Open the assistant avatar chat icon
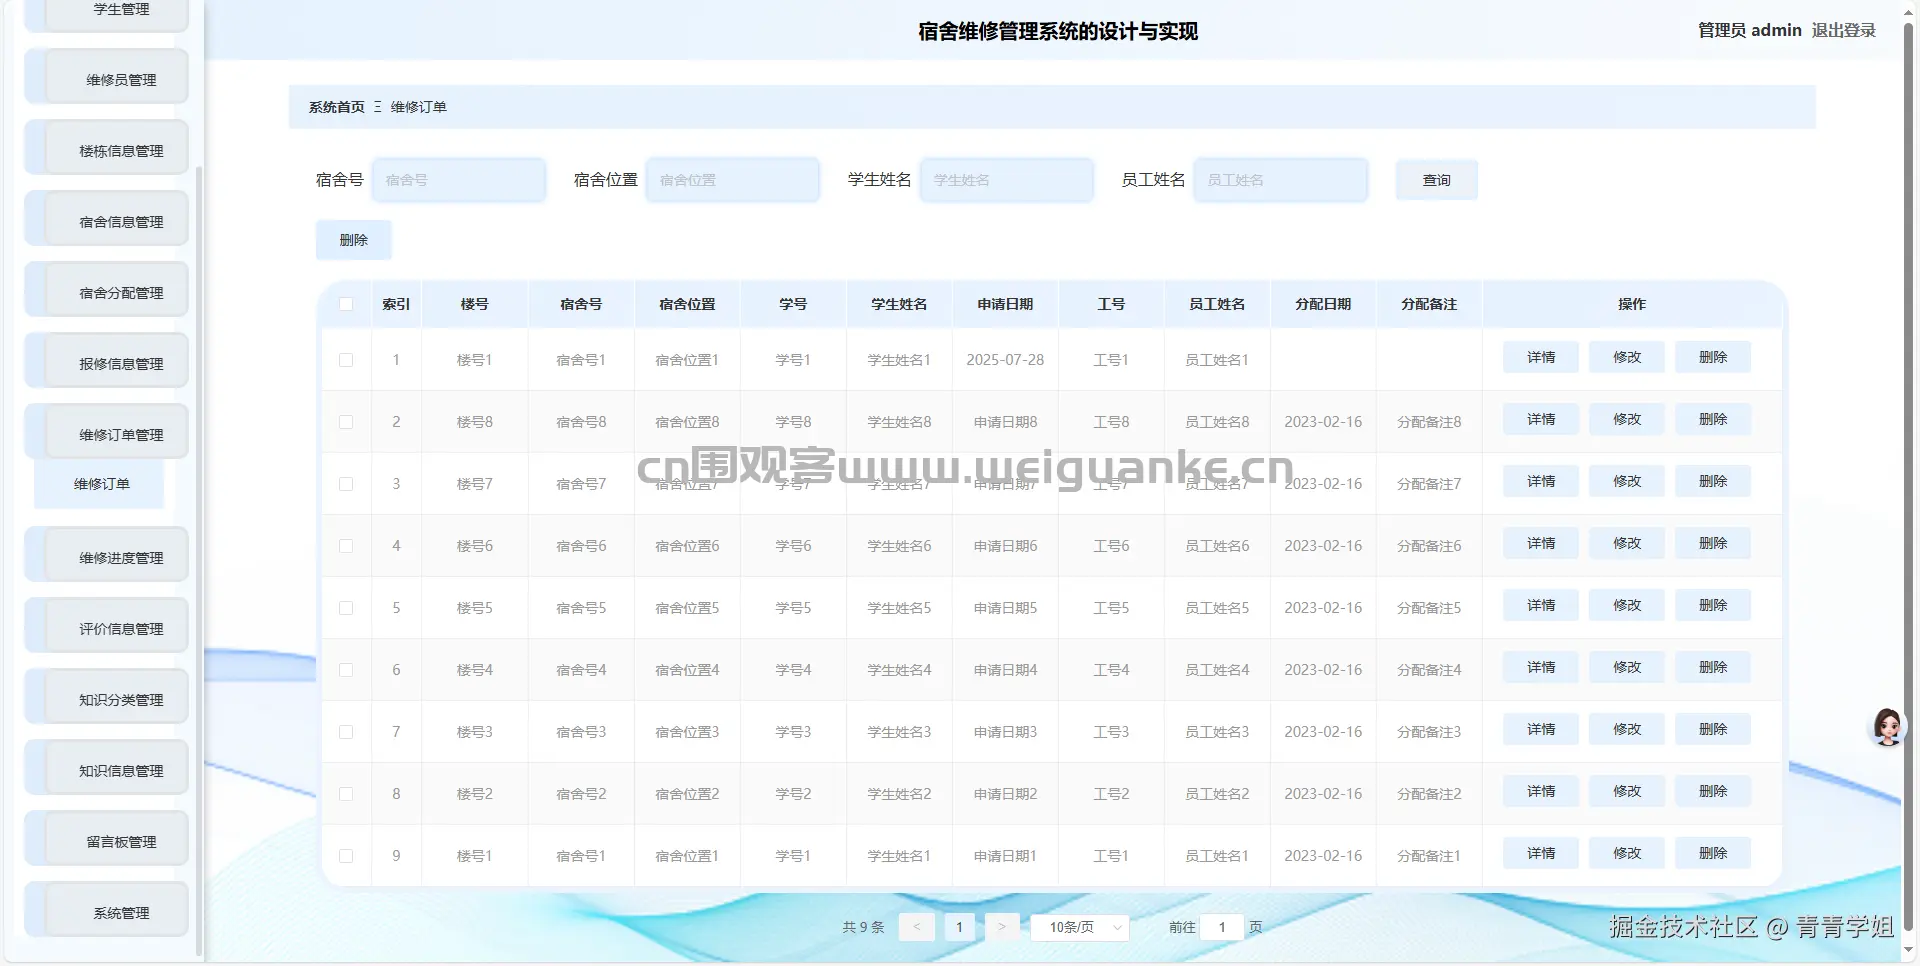This screenshot has width=1920, height=966. tap(1887, 727)
